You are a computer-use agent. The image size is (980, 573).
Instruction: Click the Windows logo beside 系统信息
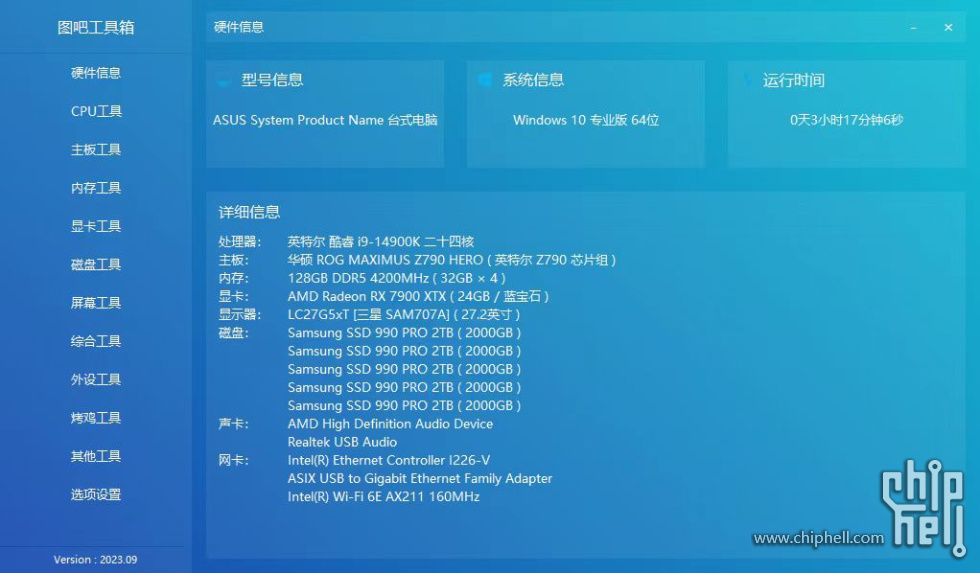pyautogui.click(x=484, y=80)
